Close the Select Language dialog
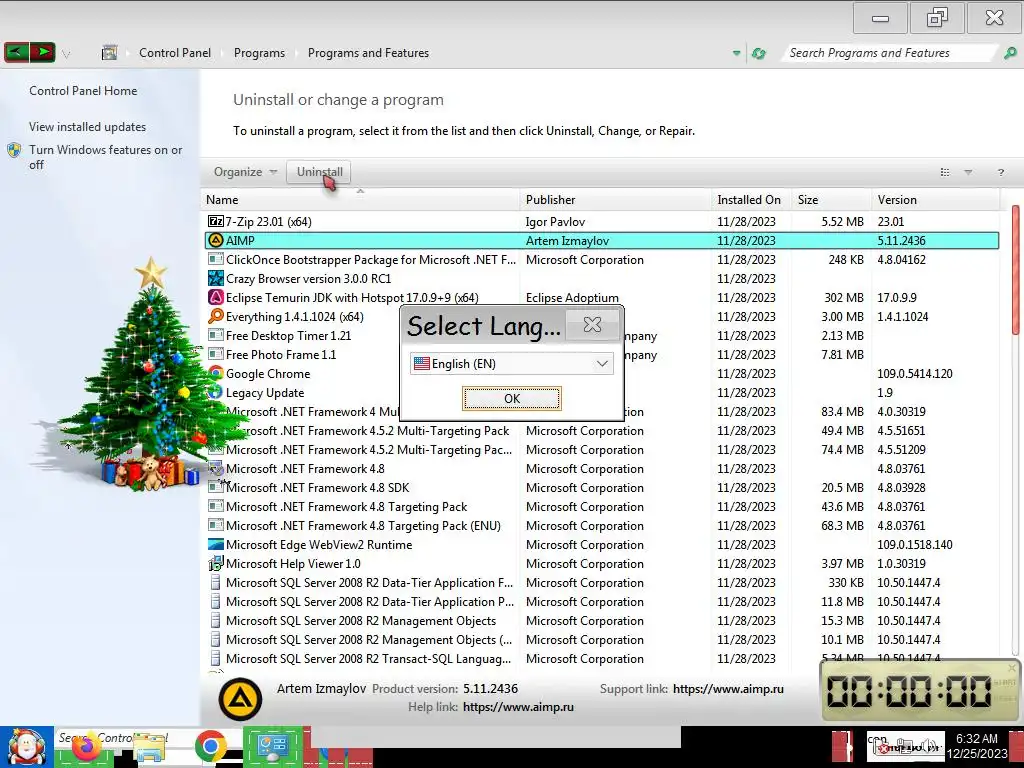Image resolution: width=1024 pixels, height=768 pixels. click(592, 325)
